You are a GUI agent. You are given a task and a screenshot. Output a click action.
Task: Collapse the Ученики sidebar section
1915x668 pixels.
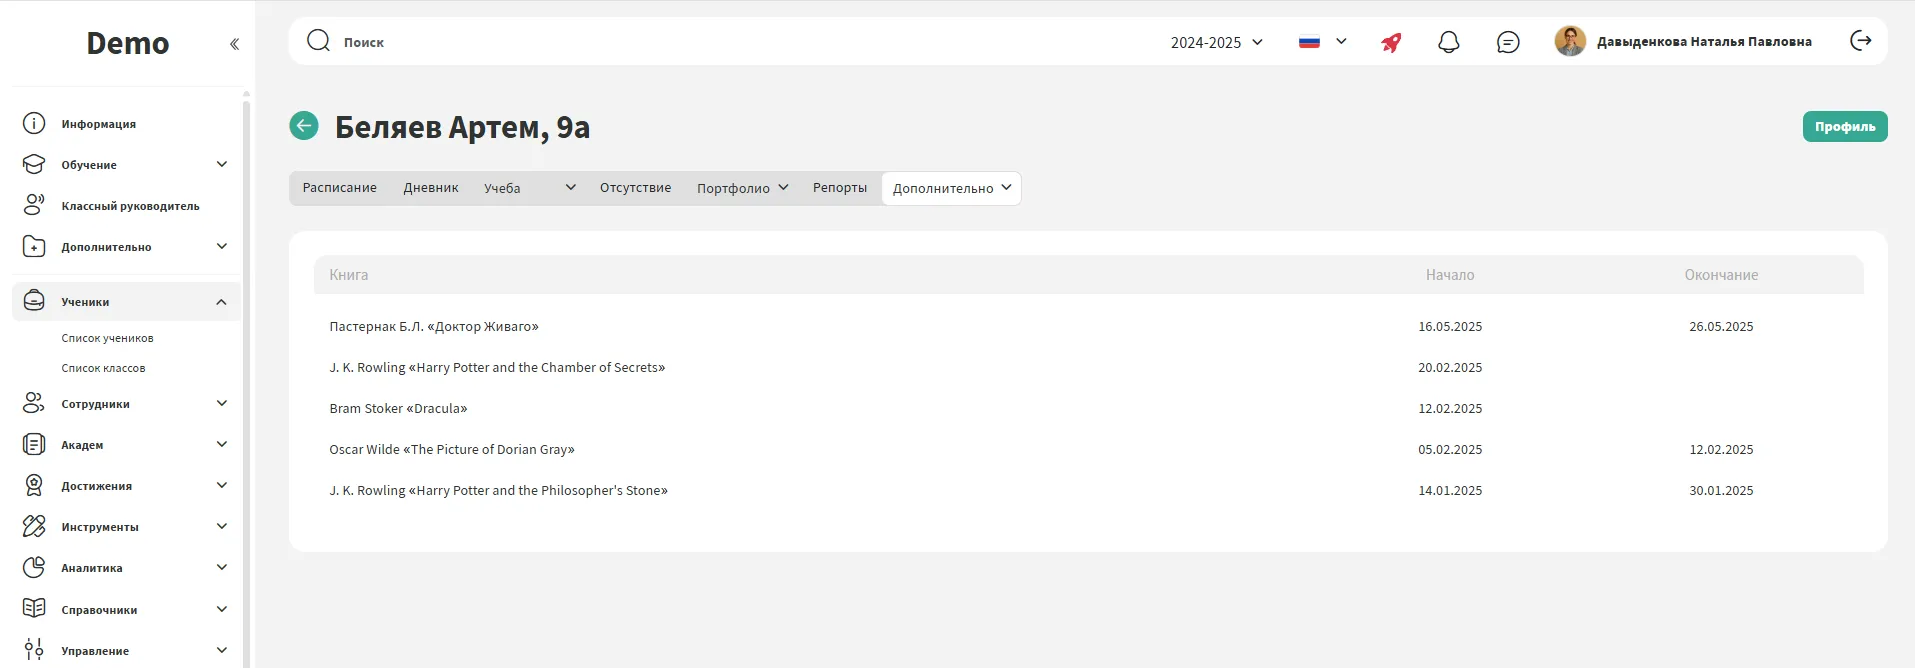point(221,302)
